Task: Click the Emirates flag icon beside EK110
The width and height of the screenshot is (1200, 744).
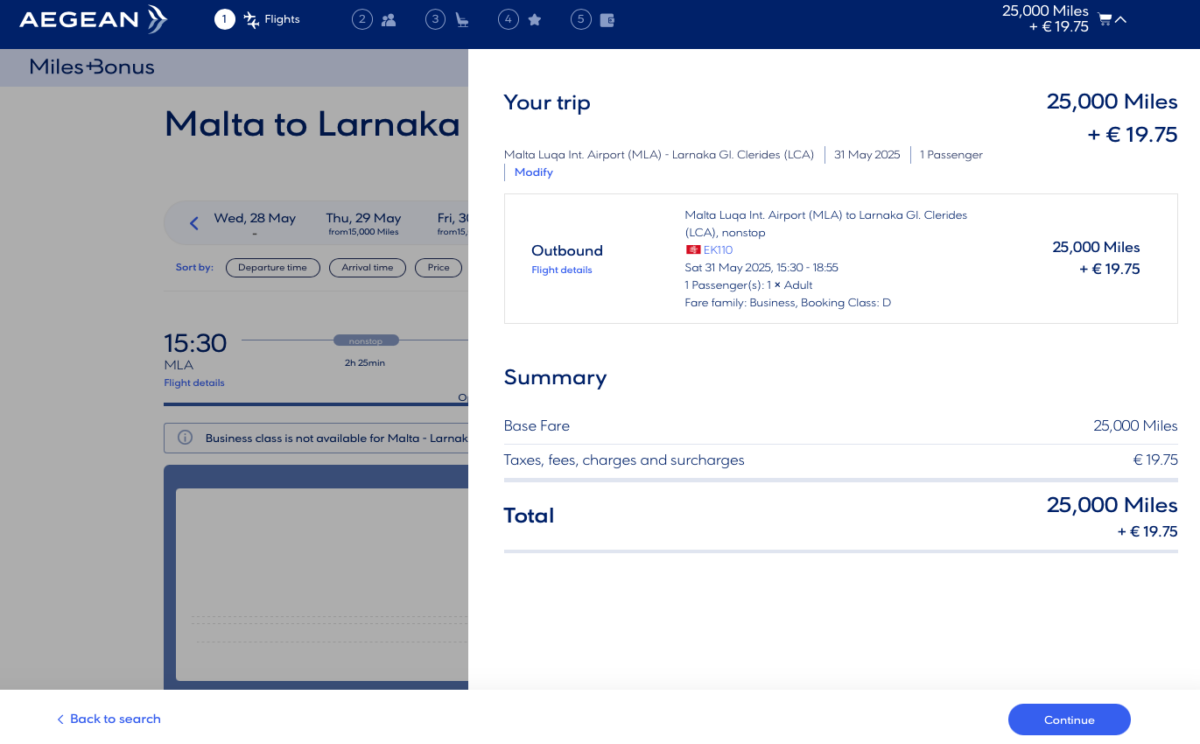Action: point(692,250)
